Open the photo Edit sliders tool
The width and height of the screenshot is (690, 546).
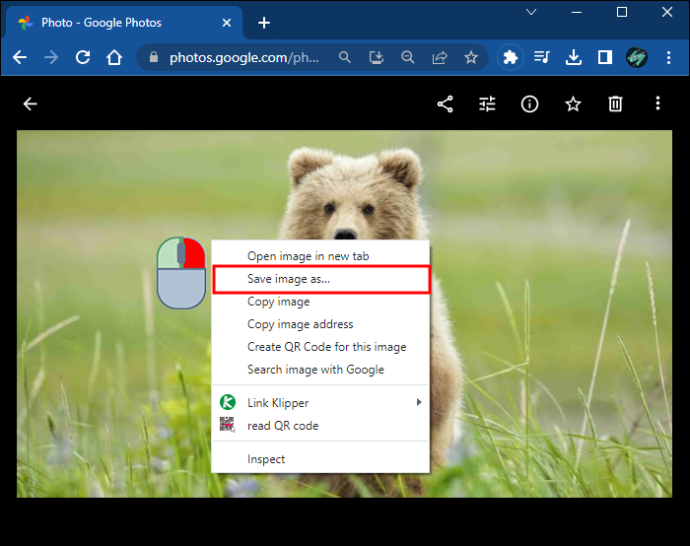[x=487, y=104]
